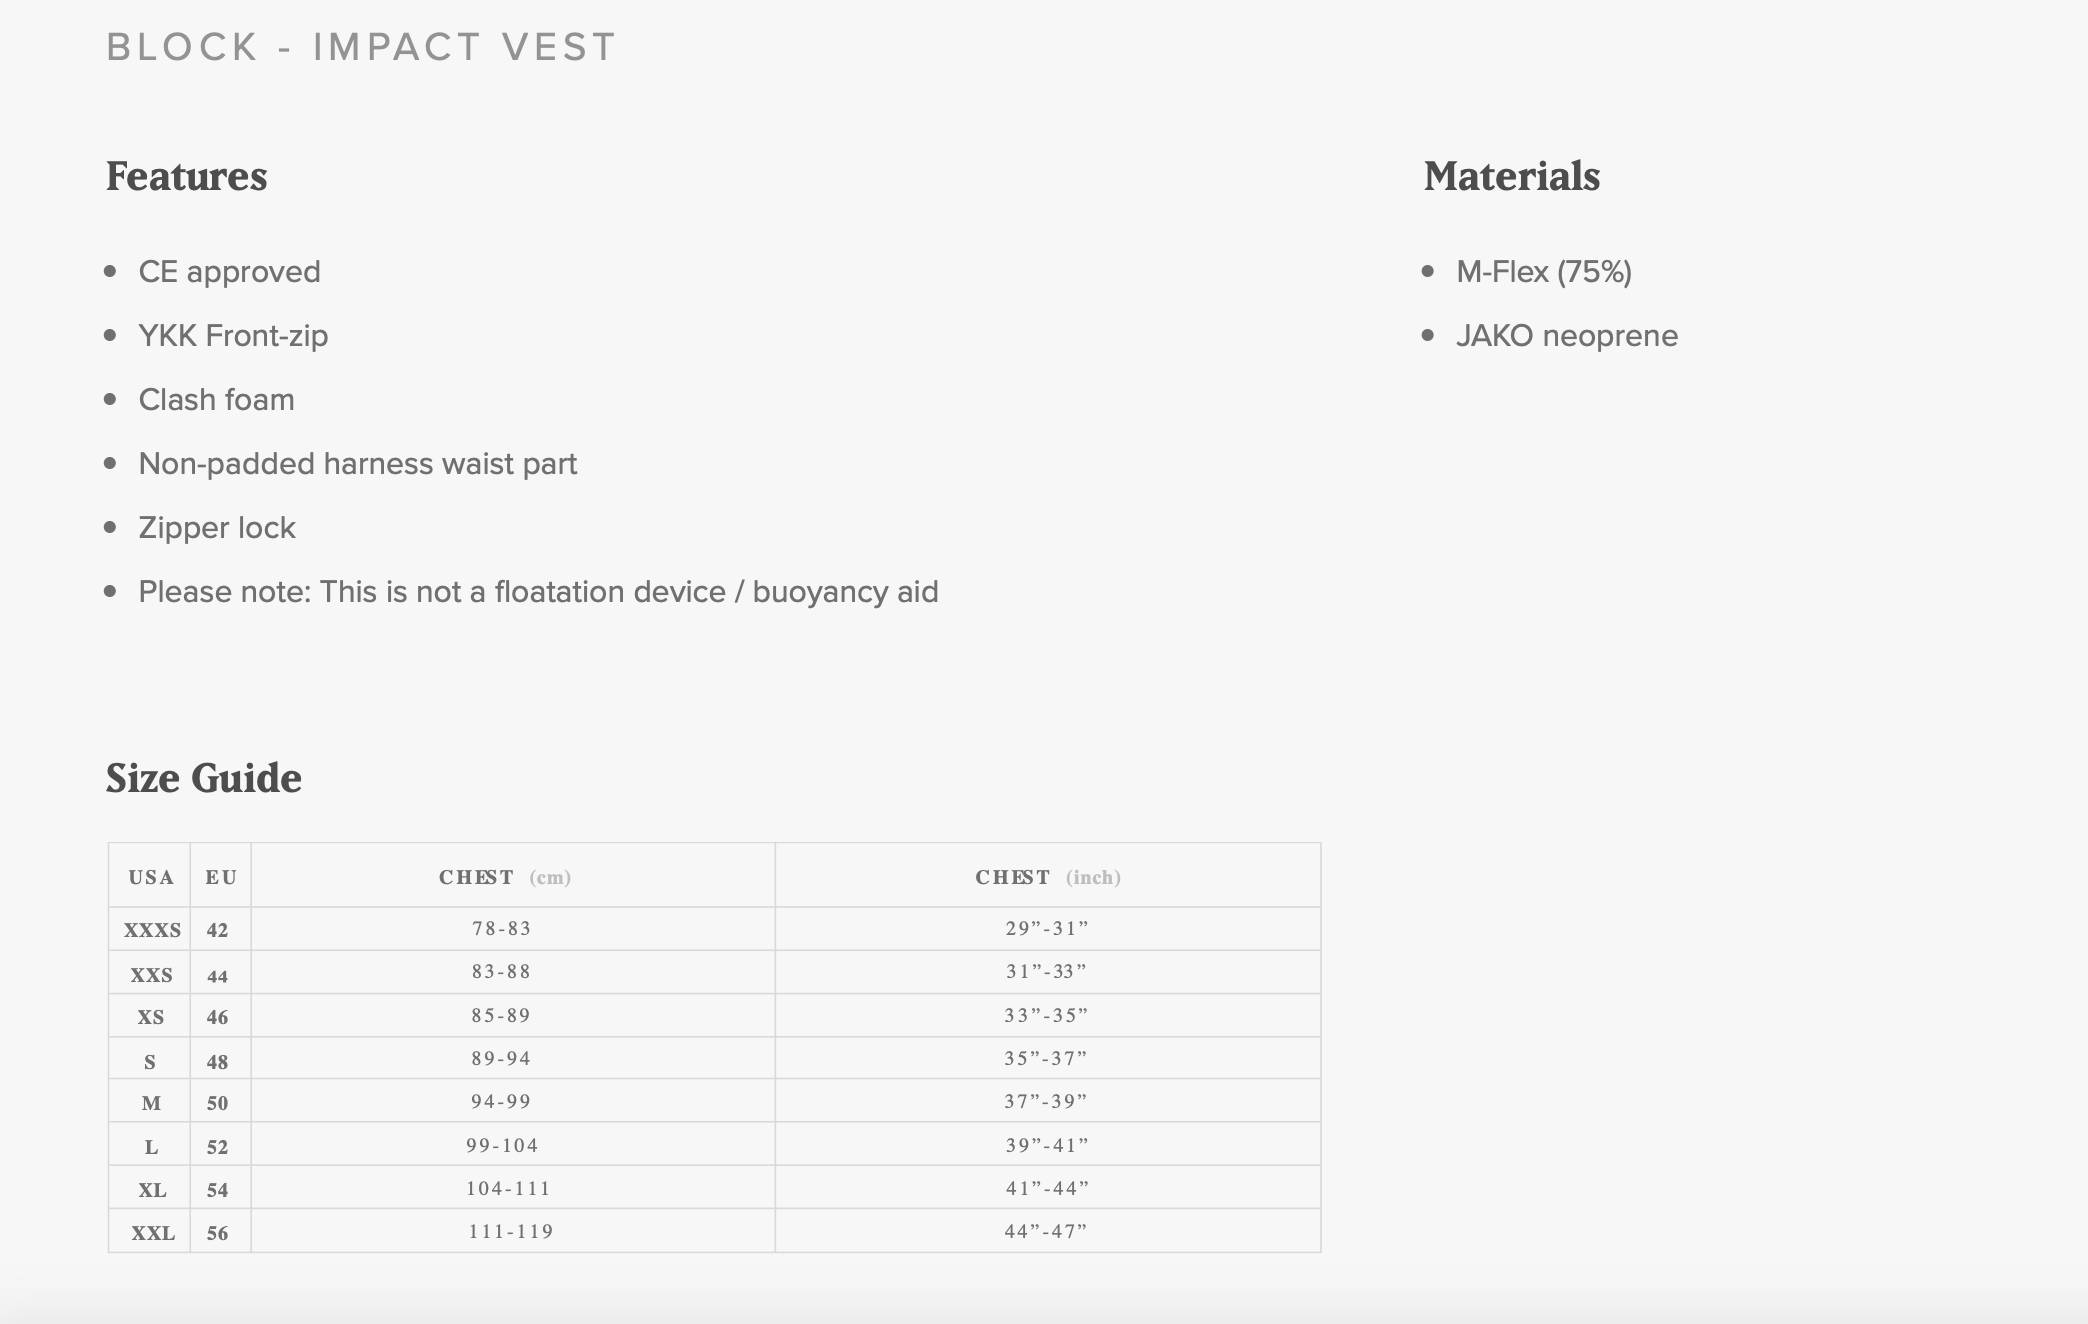Select the XXL size row label
The image size is (2088, 1324).
click(153, 1233)
